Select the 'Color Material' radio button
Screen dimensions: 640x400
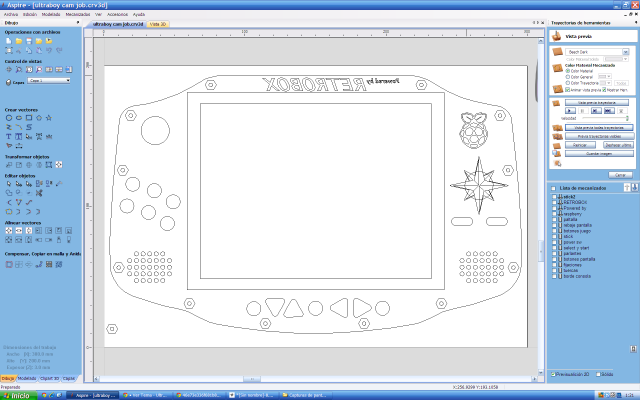tap(567, 71)
